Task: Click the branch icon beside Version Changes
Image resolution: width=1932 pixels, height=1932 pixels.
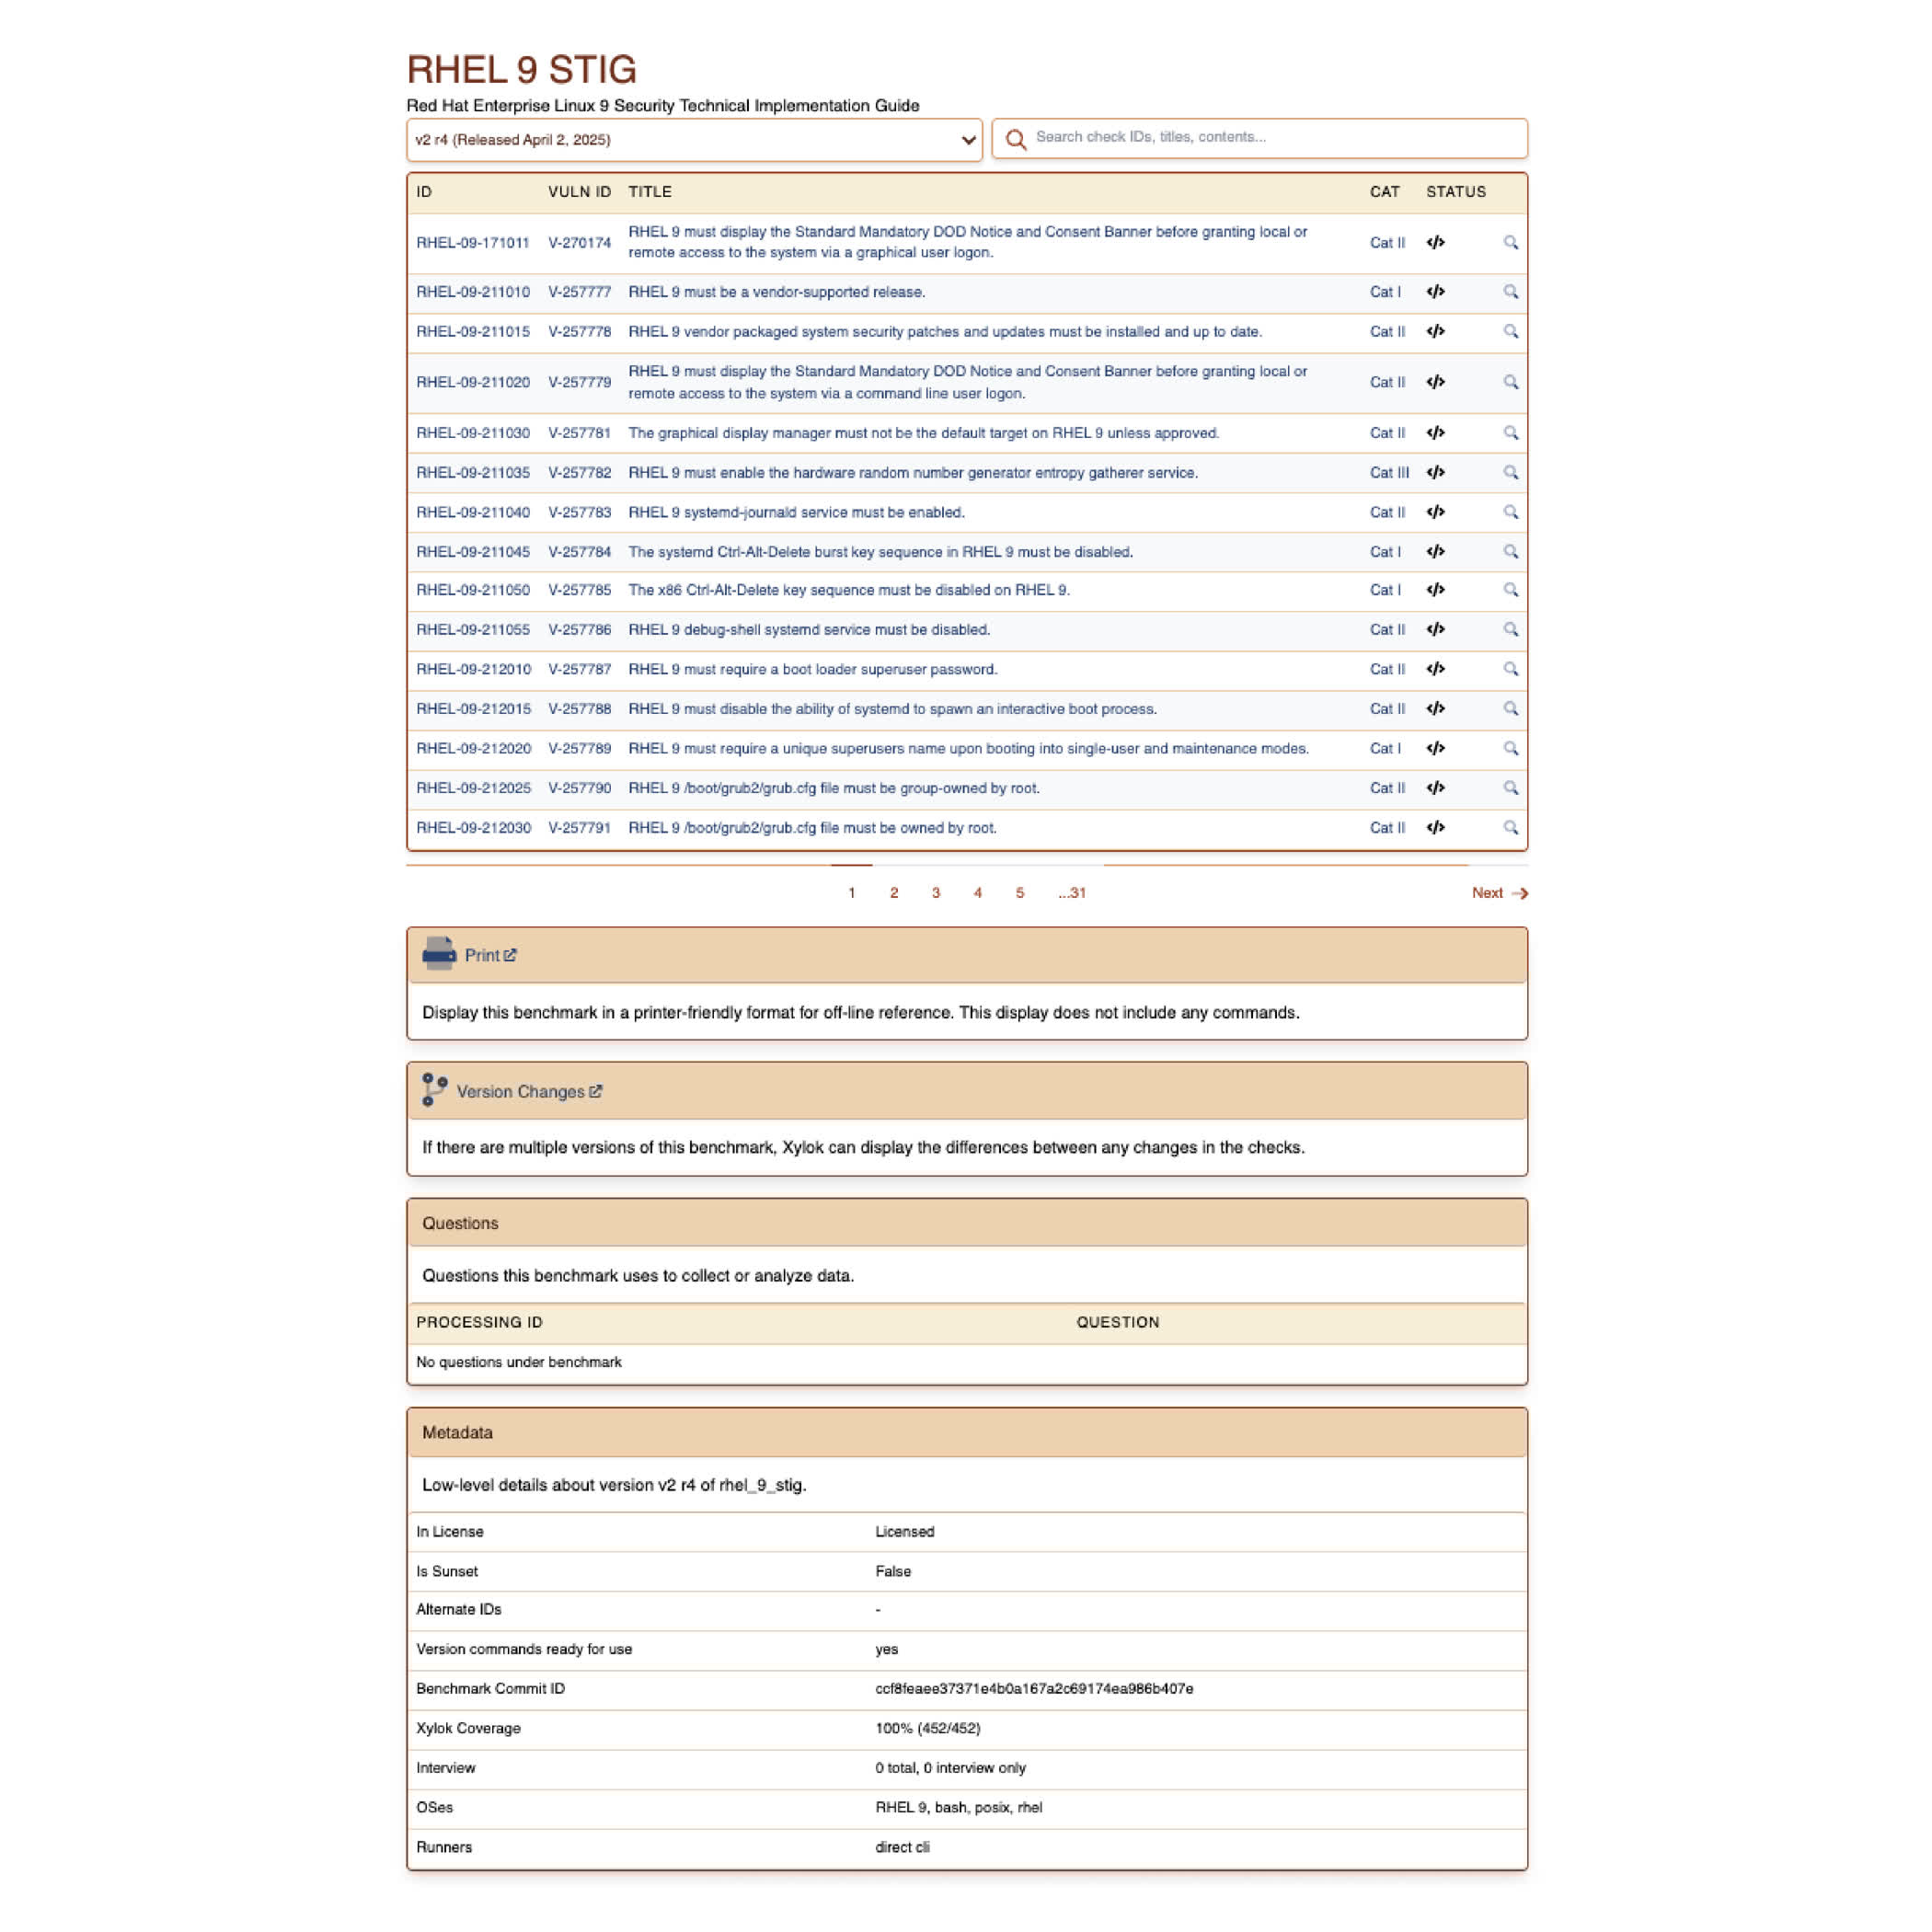Action: tap(434, 1090)
